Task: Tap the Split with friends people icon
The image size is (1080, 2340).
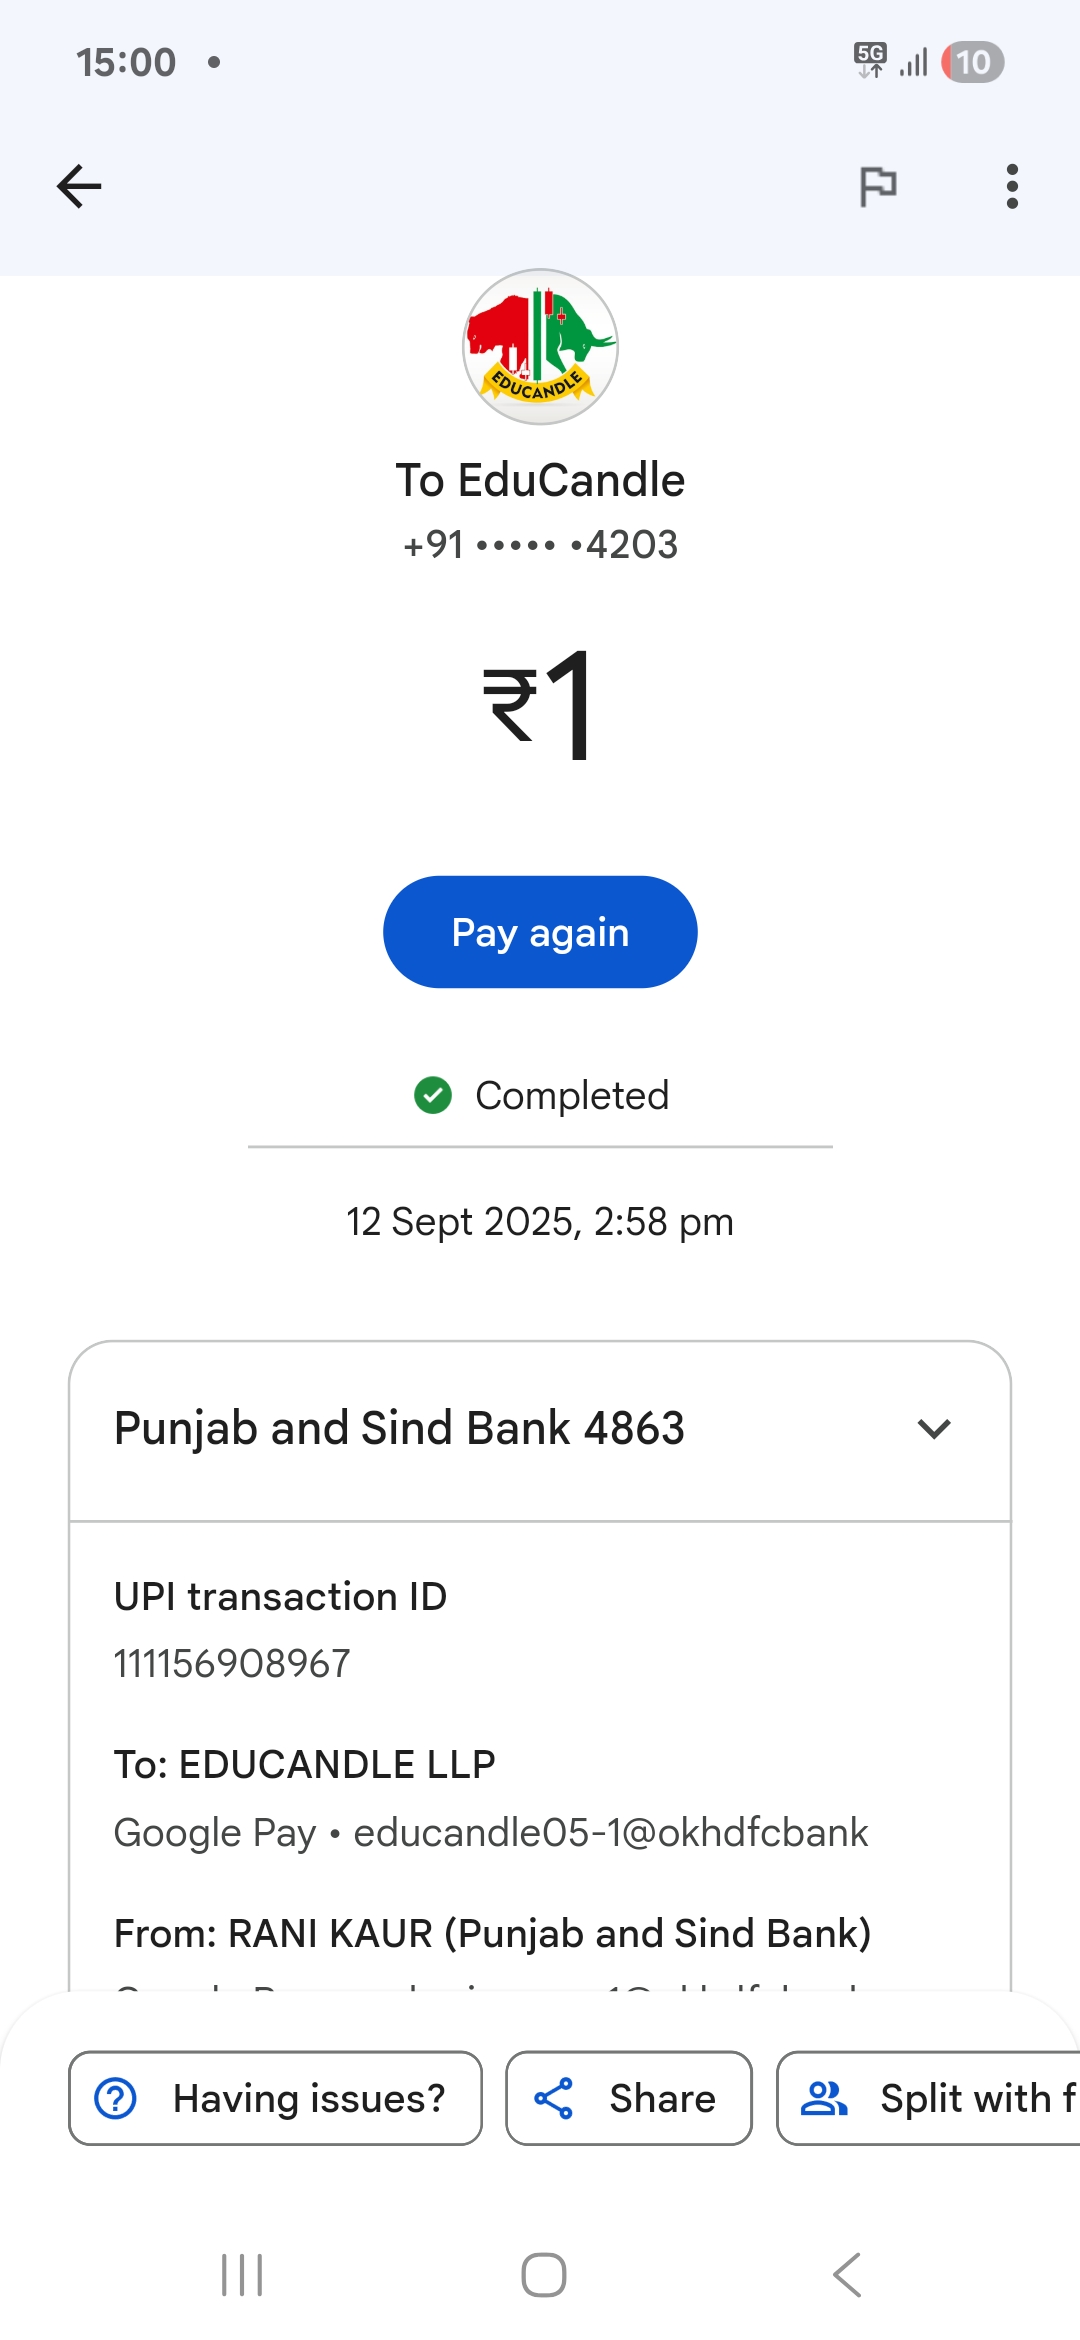Action: [824, 2098]
